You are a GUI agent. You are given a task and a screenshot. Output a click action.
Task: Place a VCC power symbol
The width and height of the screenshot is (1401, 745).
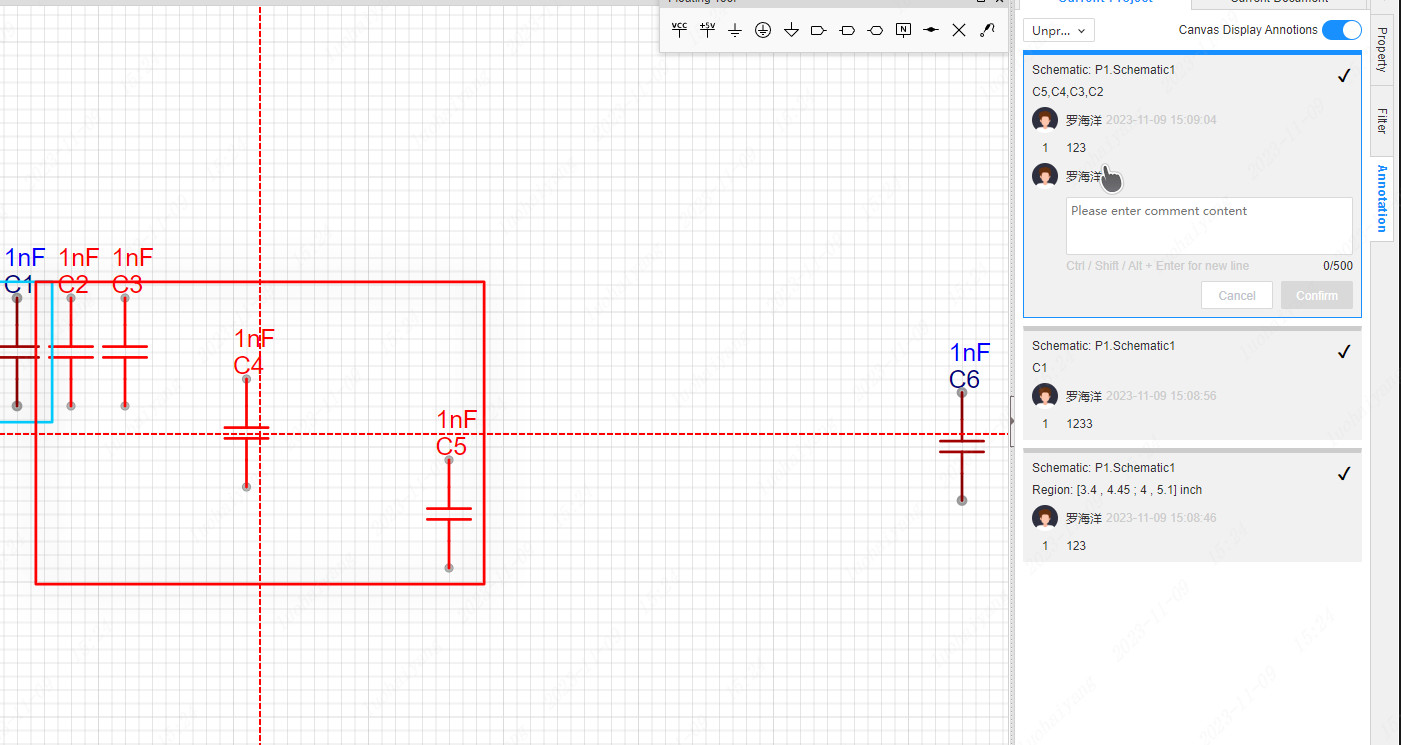[x=679, y=30]
